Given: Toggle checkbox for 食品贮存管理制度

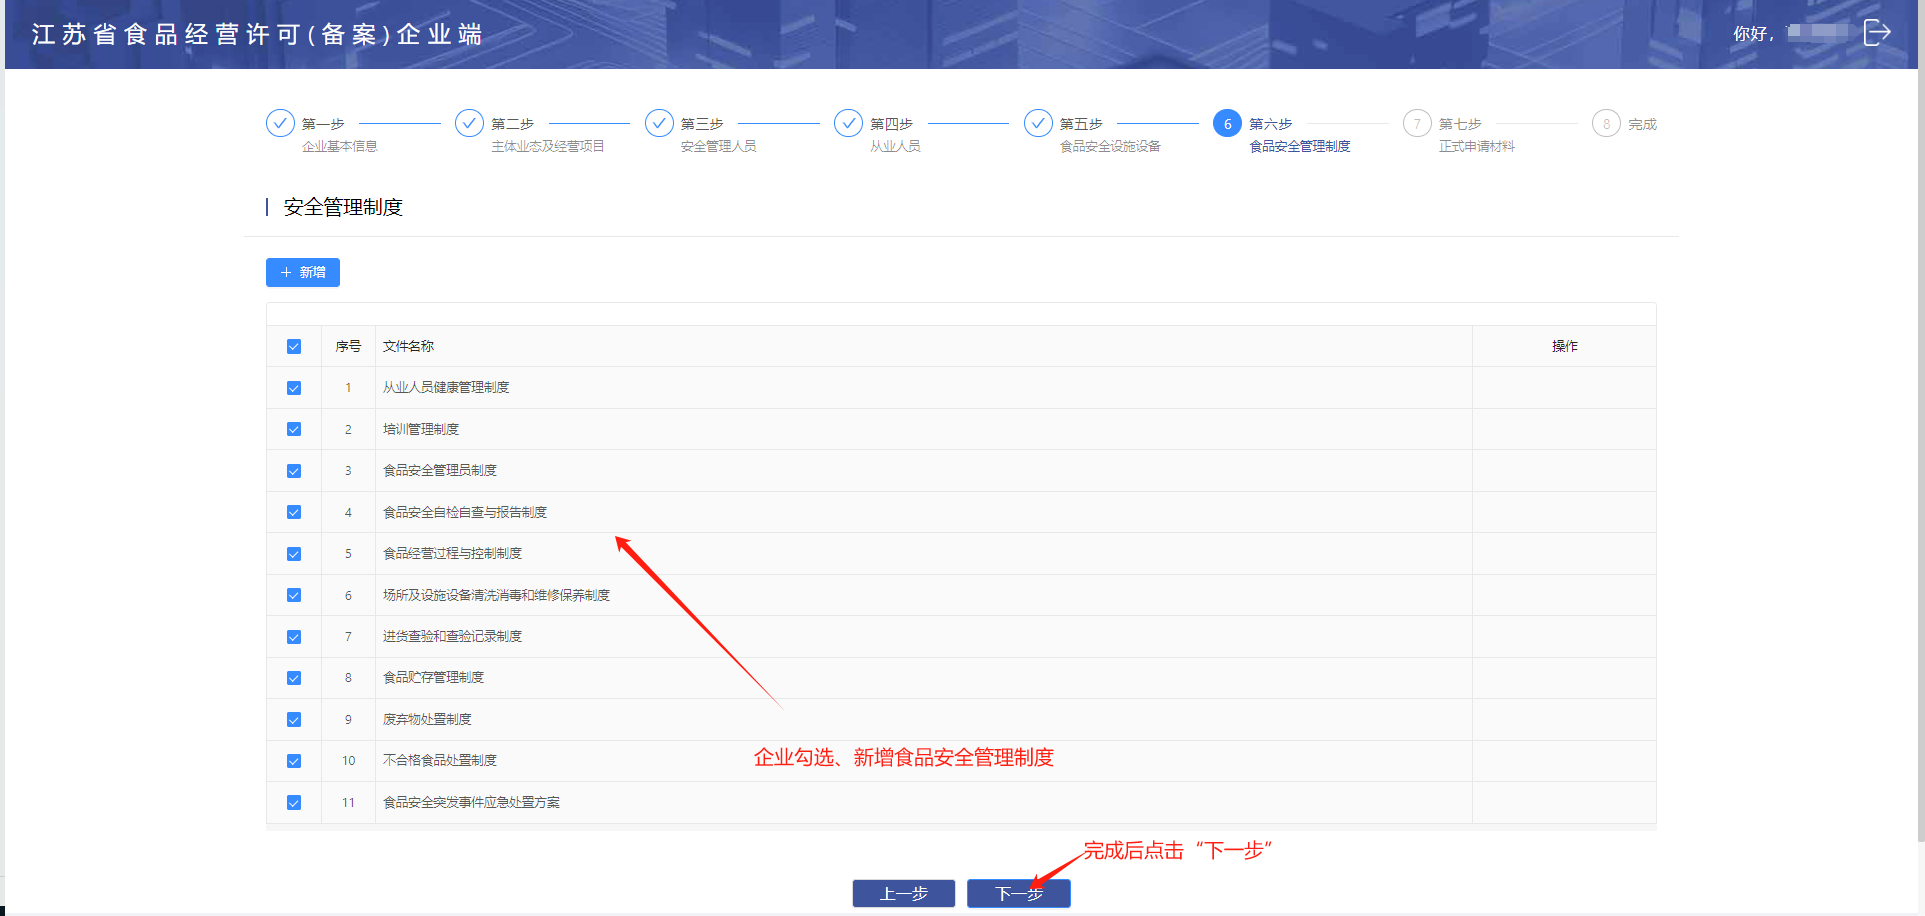Looking at the screenshot, I should point(294,678).
